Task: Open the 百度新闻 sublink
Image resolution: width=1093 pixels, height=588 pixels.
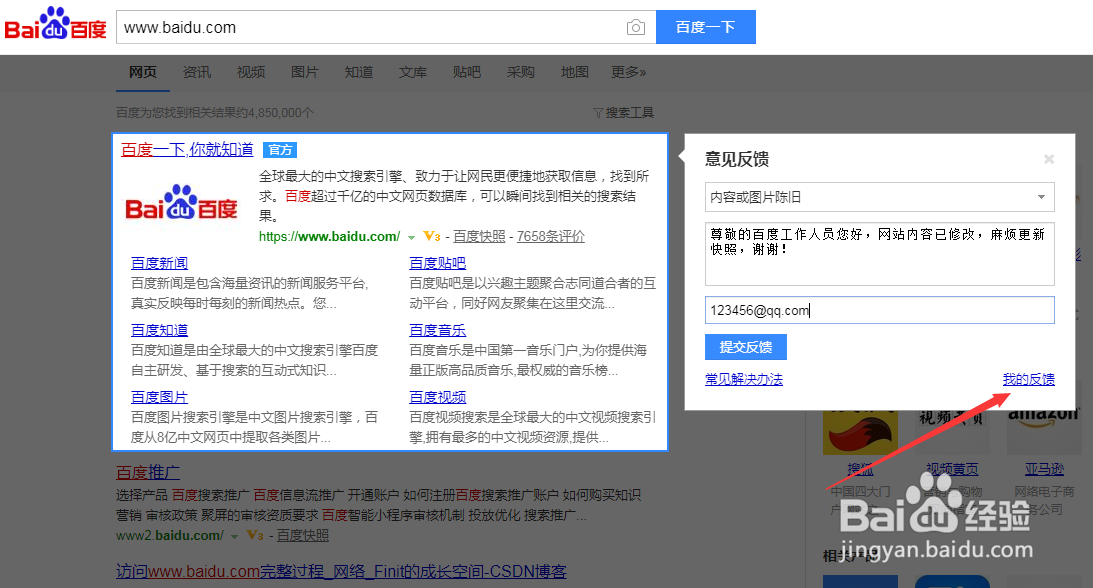Action: (160, 263)
